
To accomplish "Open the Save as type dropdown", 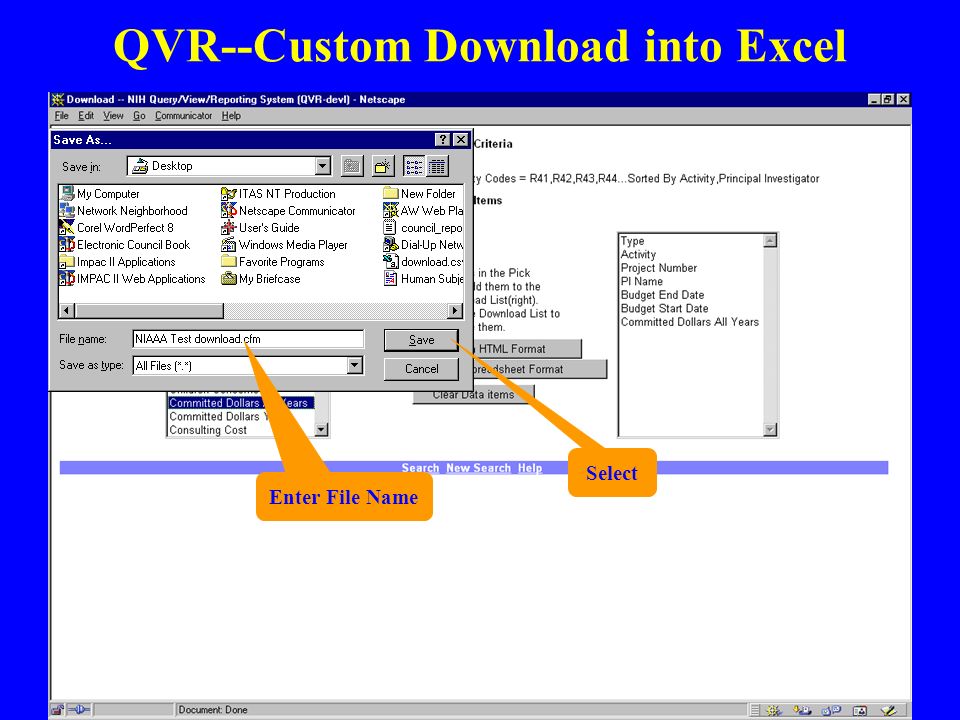I will point(354,366).
